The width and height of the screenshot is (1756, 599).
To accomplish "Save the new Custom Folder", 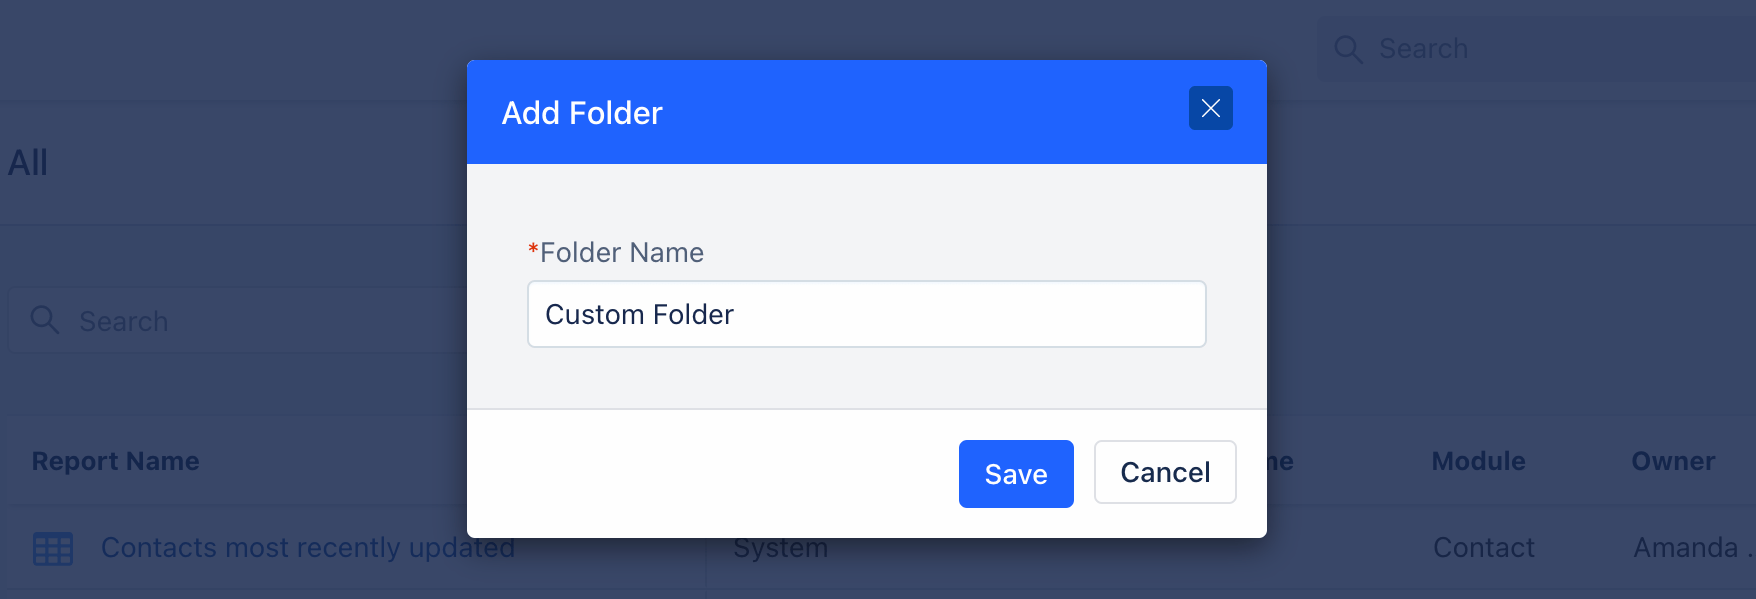I will pos(1015,473).
